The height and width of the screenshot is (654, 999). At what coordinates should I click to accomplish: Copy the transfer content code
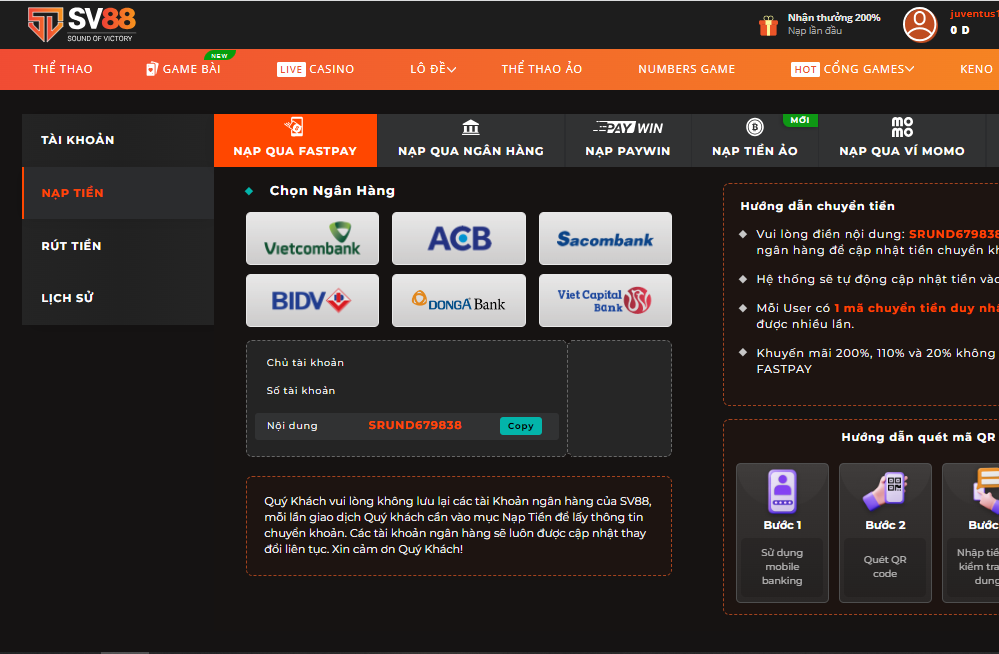521,426
